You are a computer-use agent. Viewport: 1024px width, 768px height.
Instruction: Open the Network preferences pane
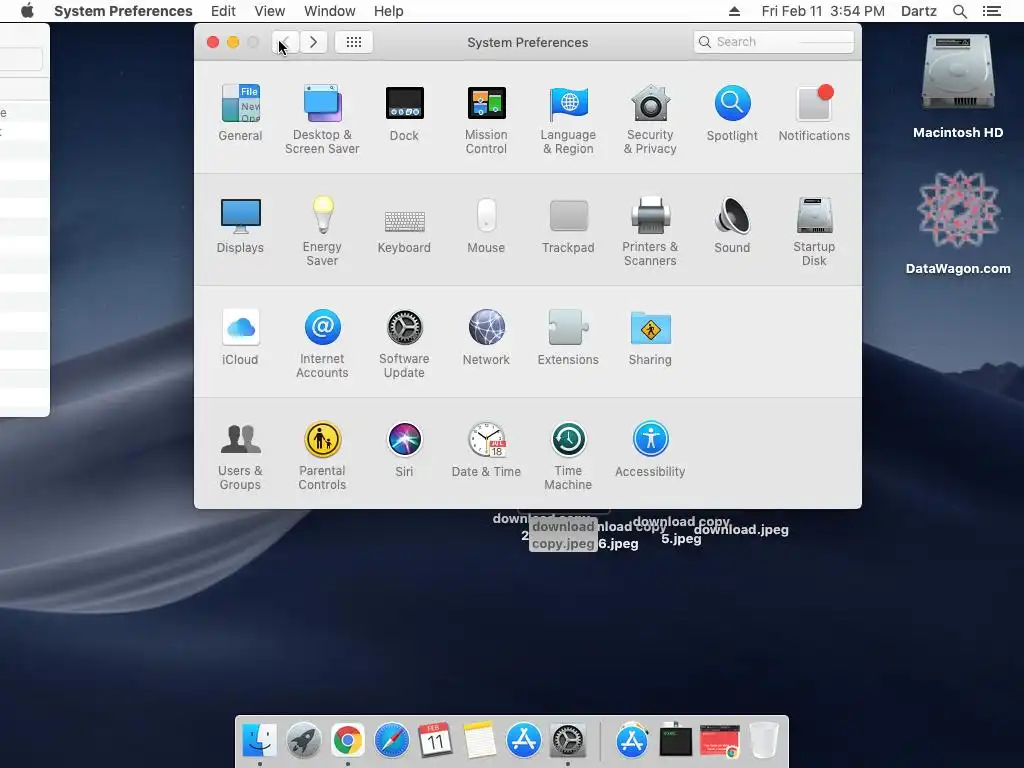pos(487,337)
